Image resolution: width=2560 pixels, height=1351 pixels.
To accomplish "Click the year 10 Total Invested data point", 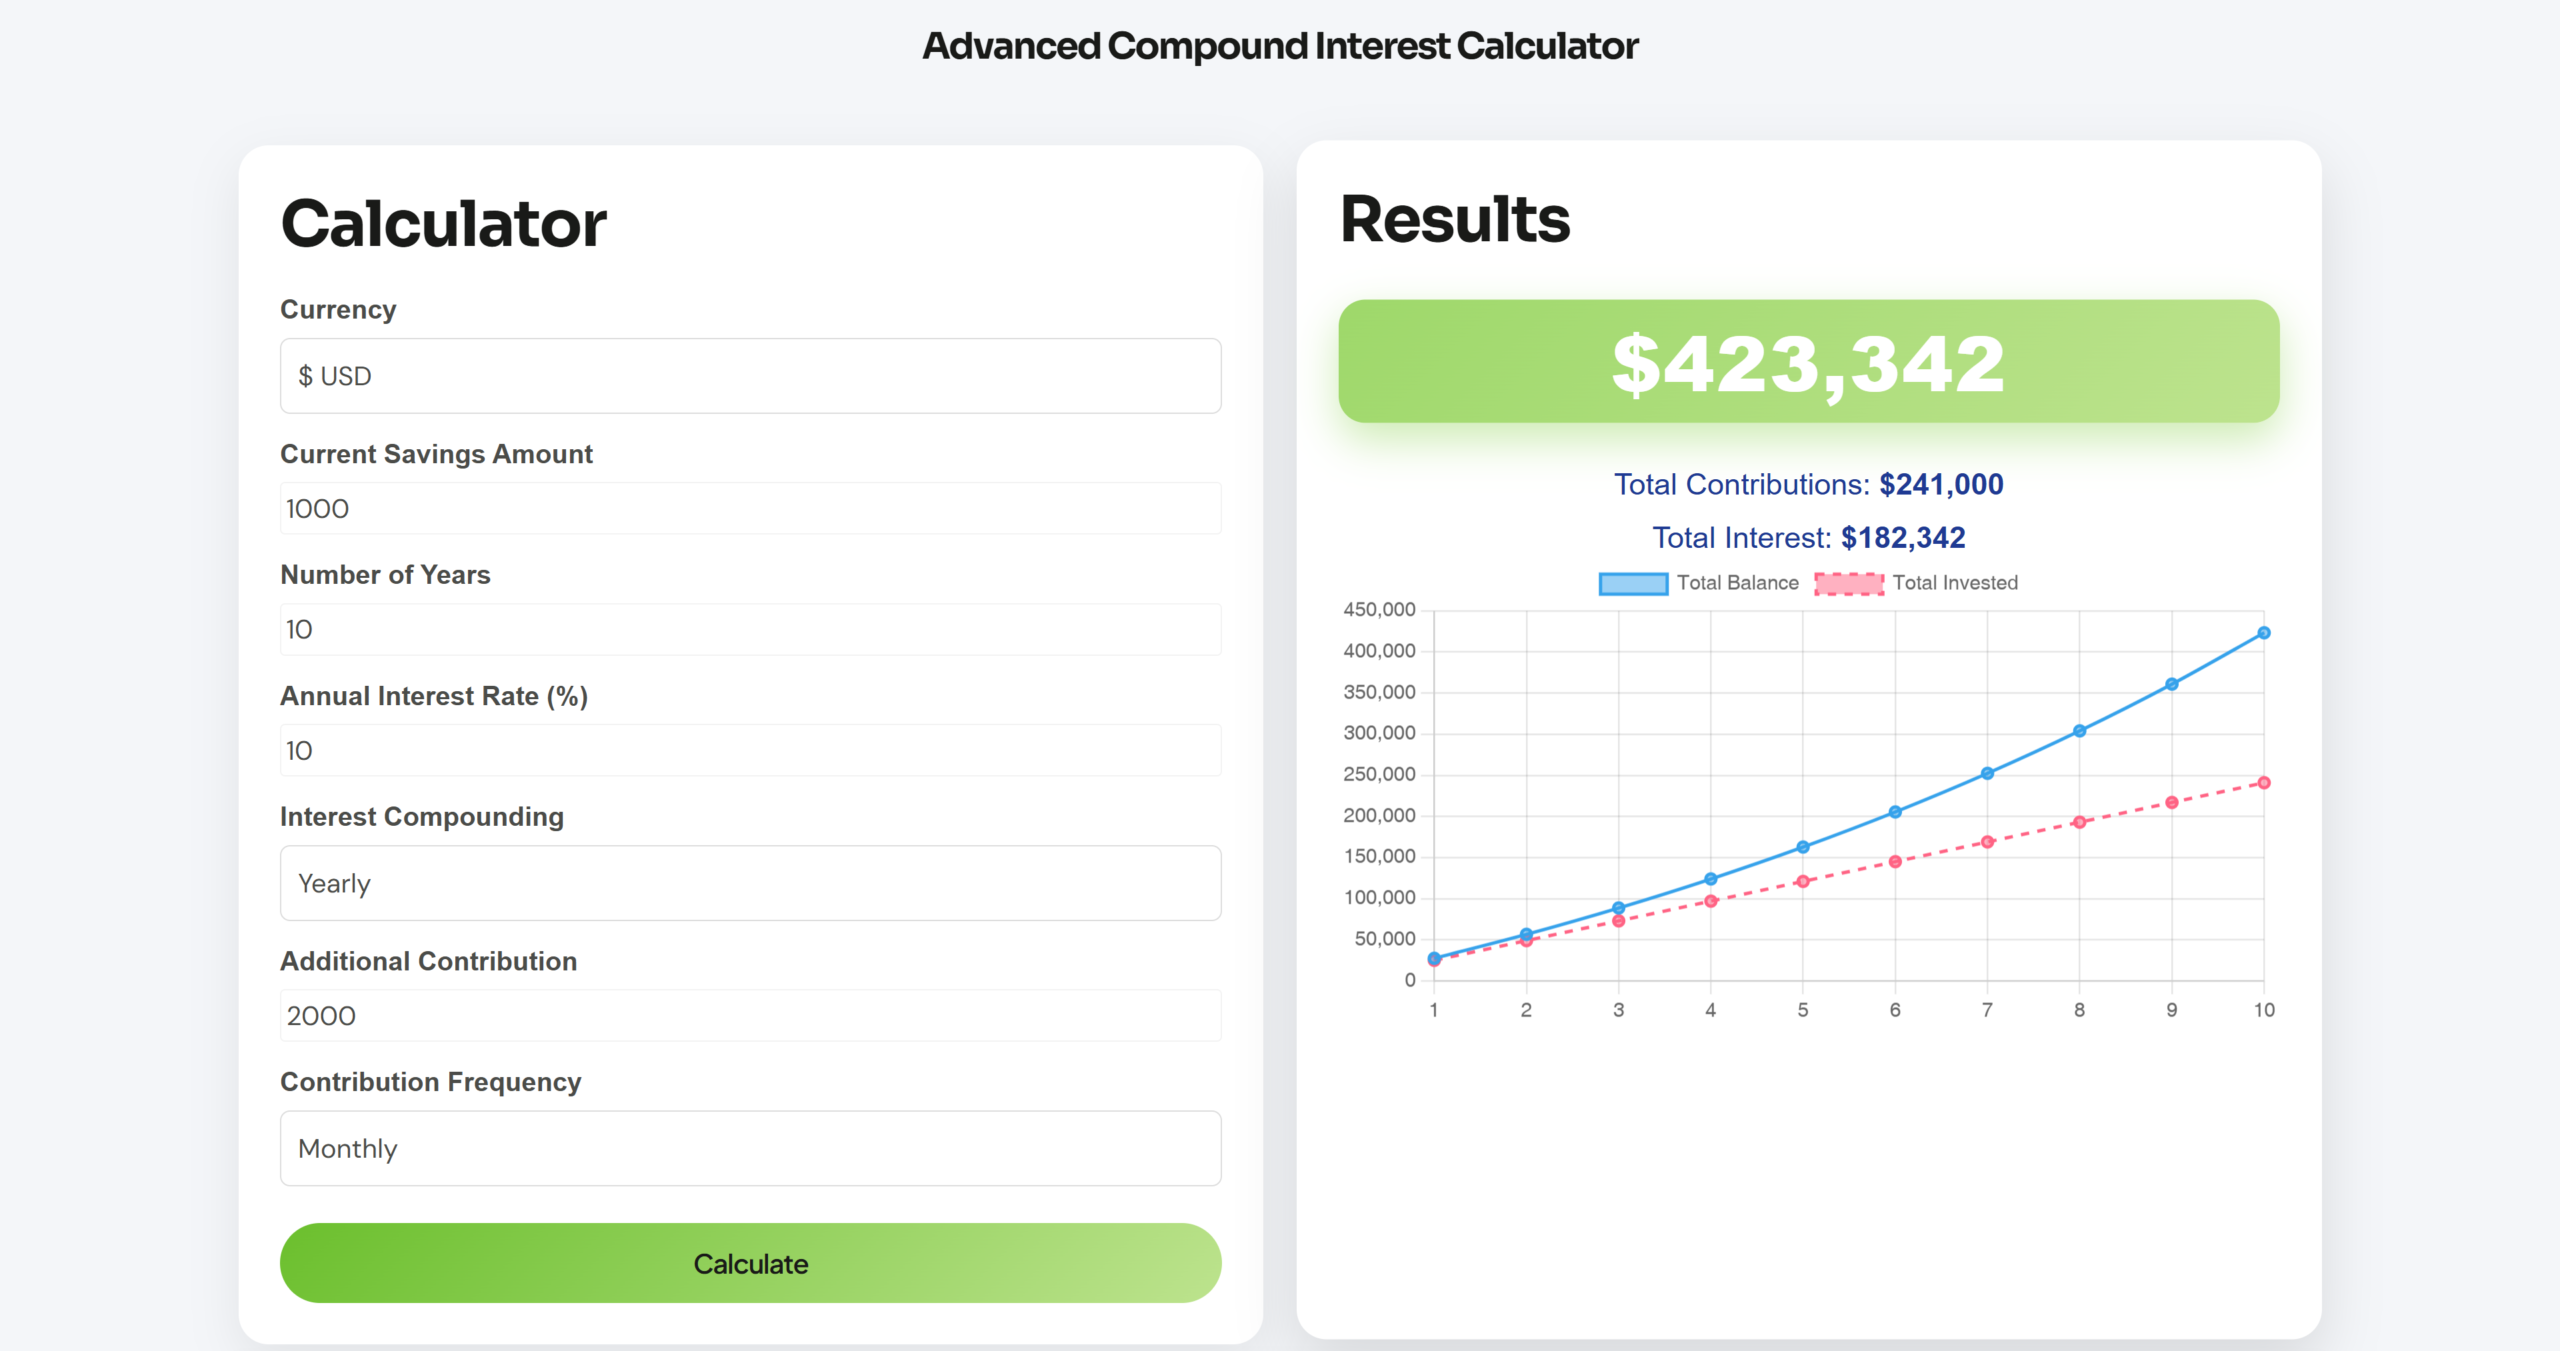I will pos(2264,783).
